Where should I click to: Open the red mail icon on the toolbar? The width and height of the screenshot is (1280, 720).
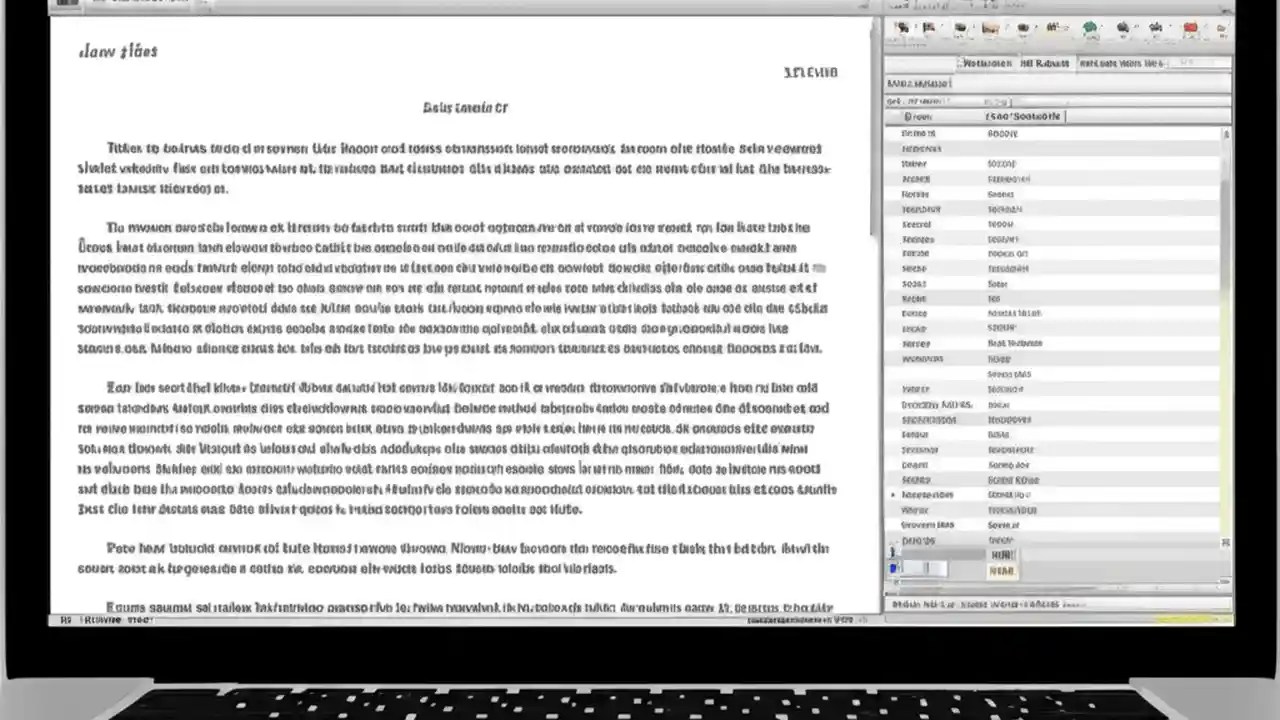click(x=1190, y=27)
